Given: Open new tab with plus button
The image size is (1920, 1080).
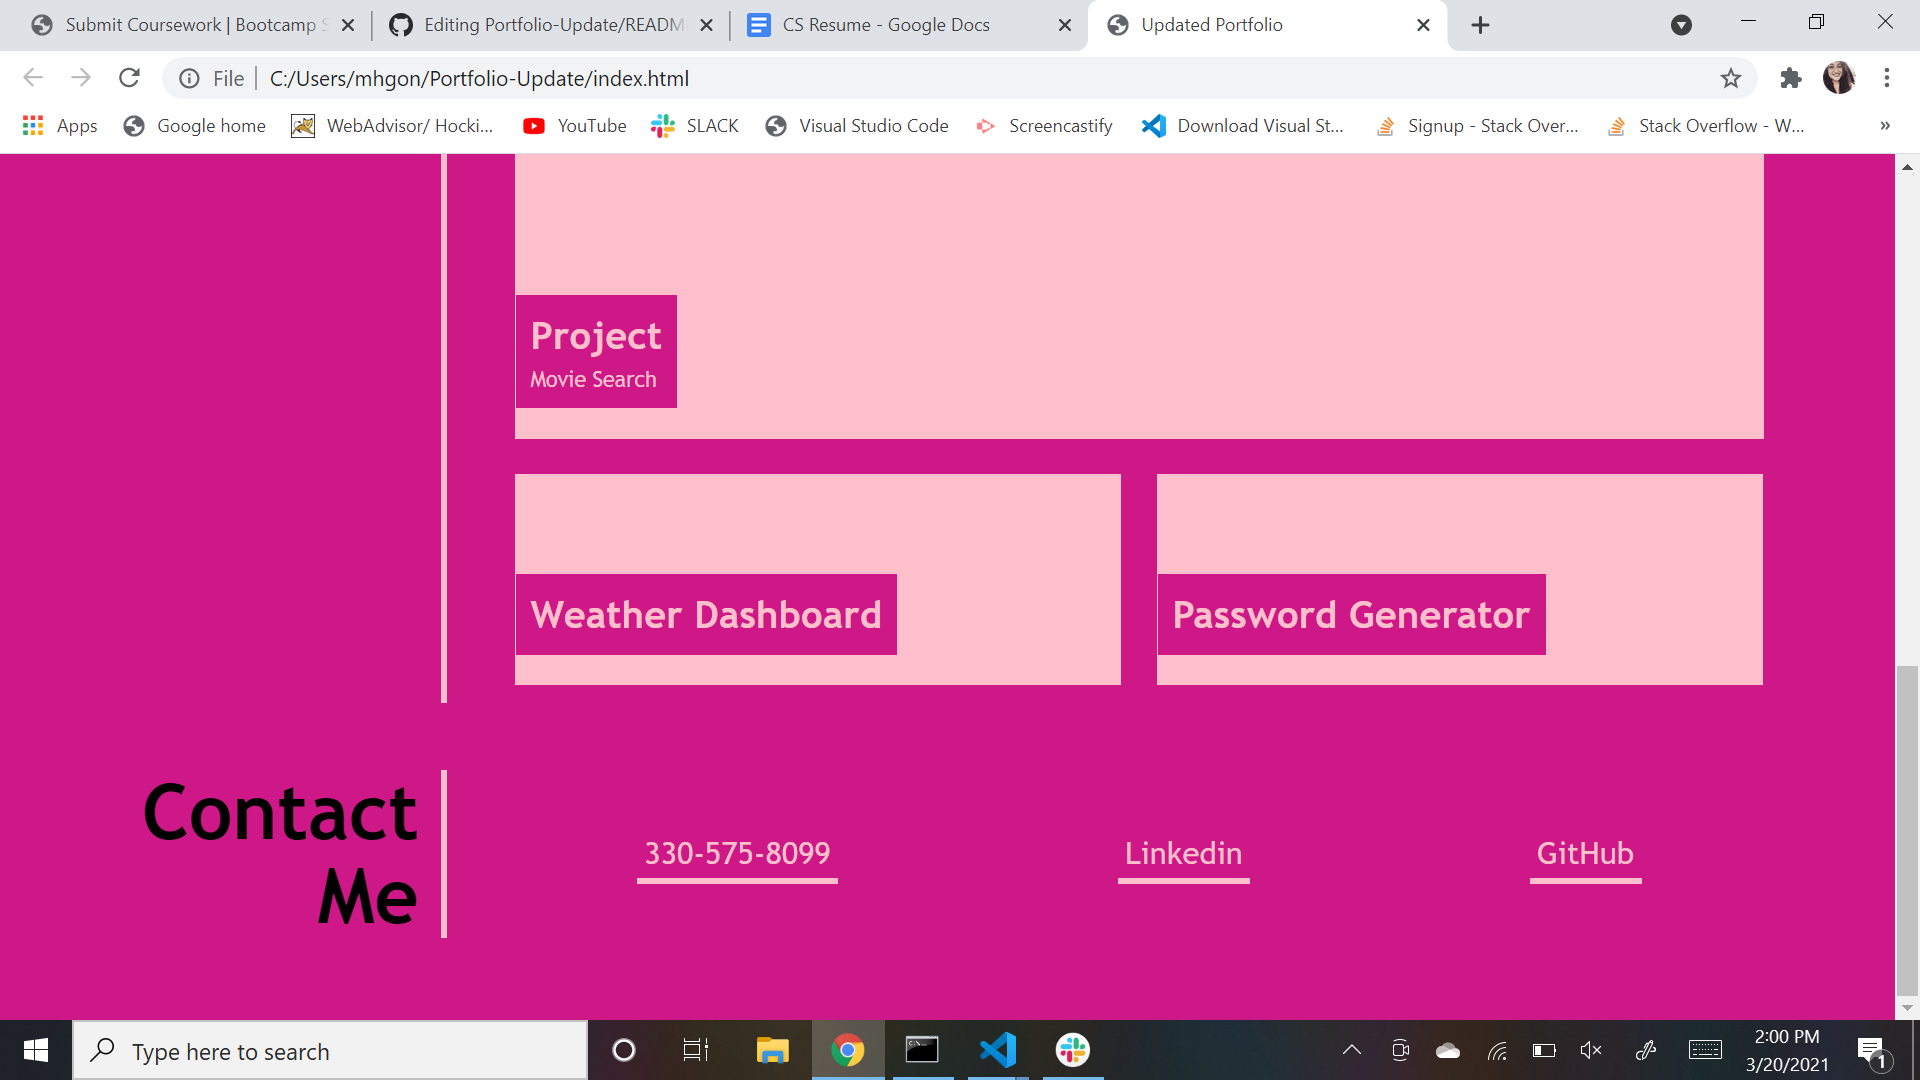Looking at the screenshot, I should pos(1481,25).
